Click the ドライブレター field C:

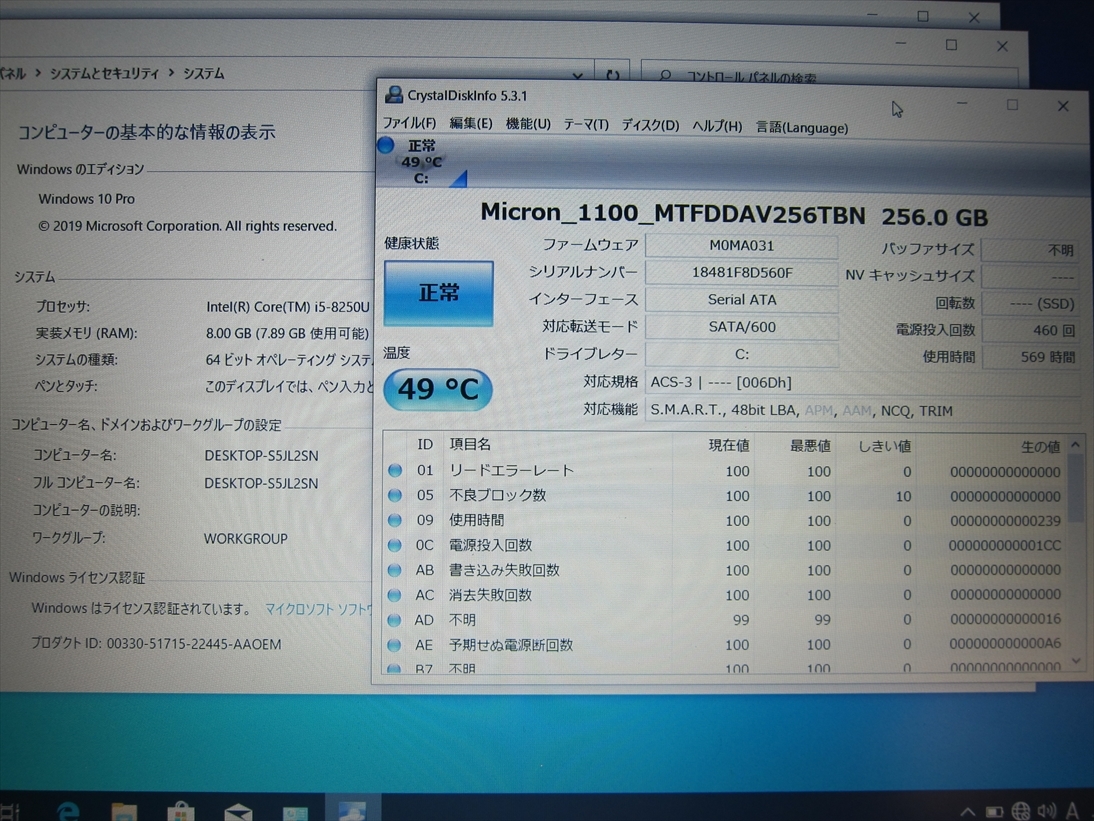(742, 354)
